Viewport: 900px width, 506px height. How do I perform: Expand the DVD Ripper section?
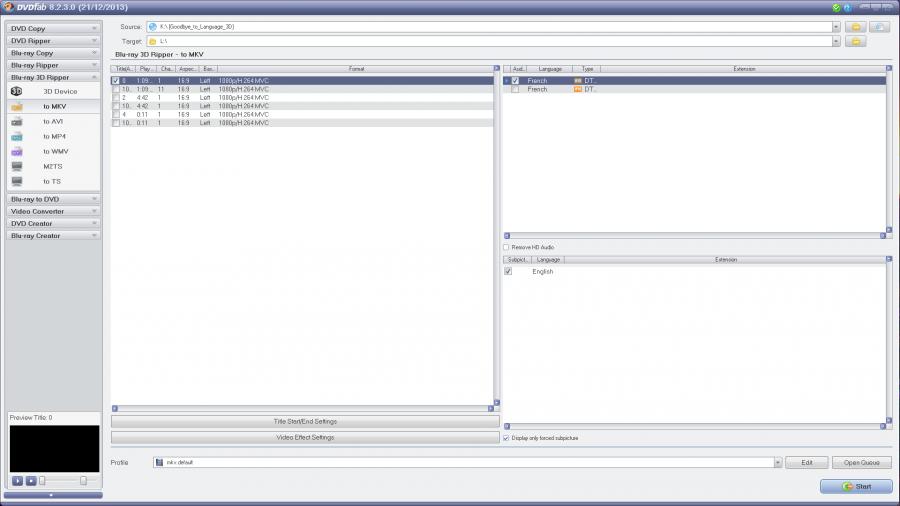tap(53, 41)
